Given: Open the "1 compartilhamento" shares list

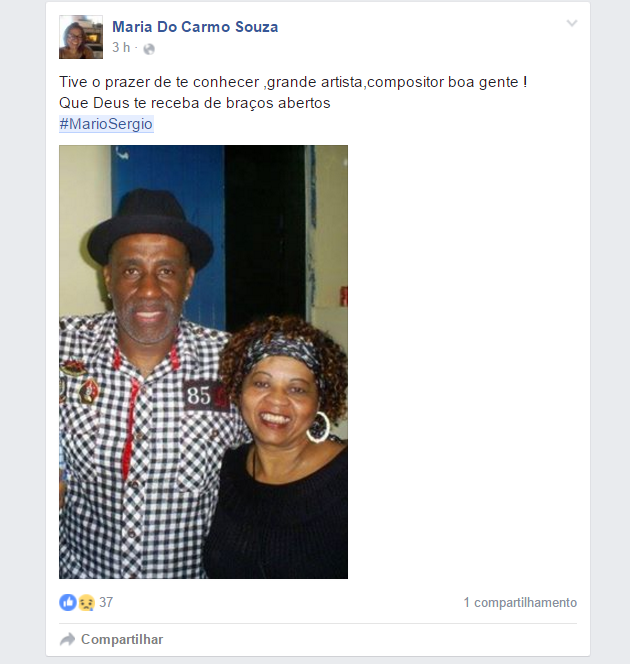Looking at the screenshot, I should click(520, 603).
